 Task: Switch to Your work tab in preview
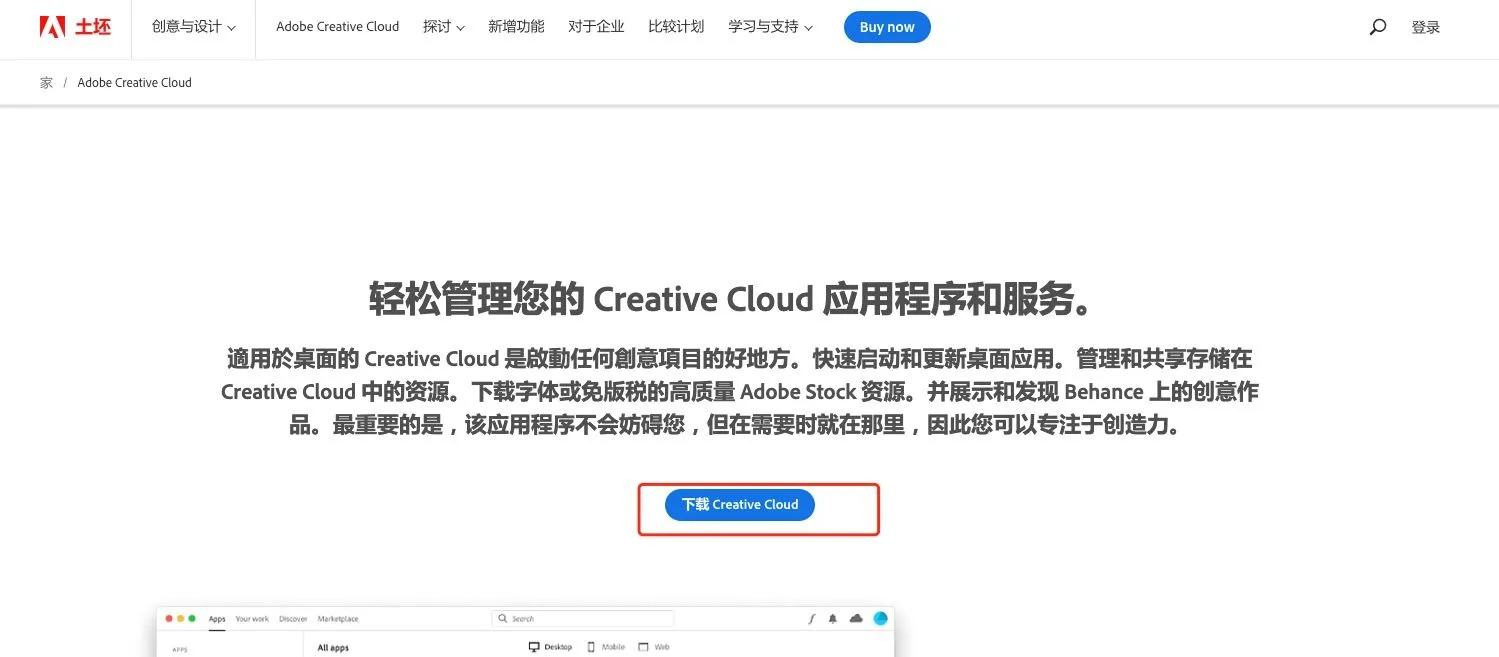(252, 619)
